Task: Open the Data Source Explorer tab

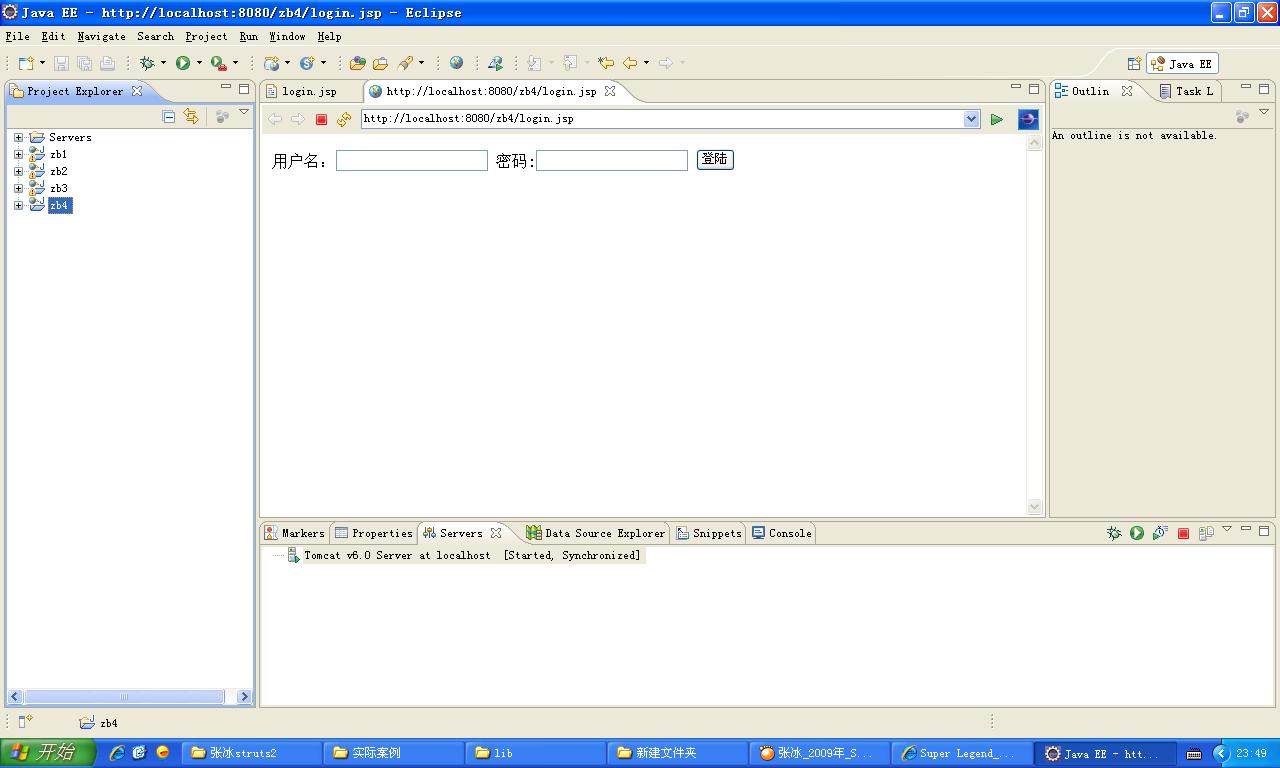Action: (596, 533)
